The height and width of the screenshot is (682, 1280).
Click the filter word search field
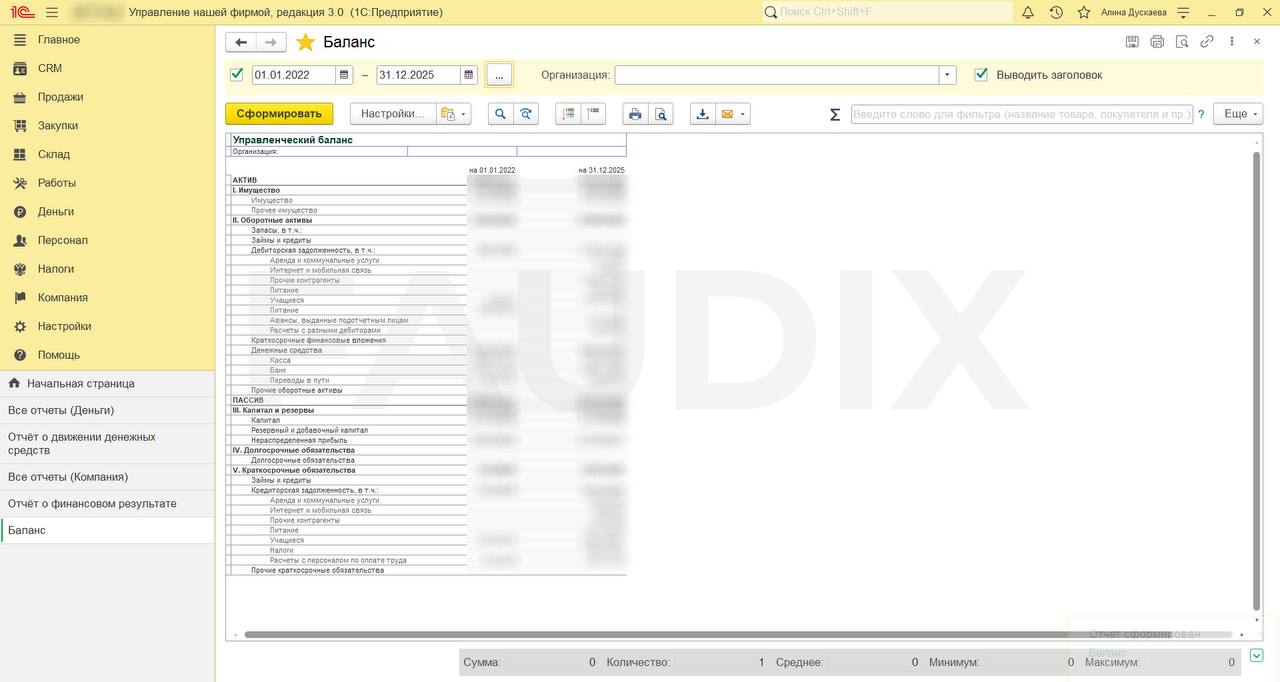(1022, 114)
